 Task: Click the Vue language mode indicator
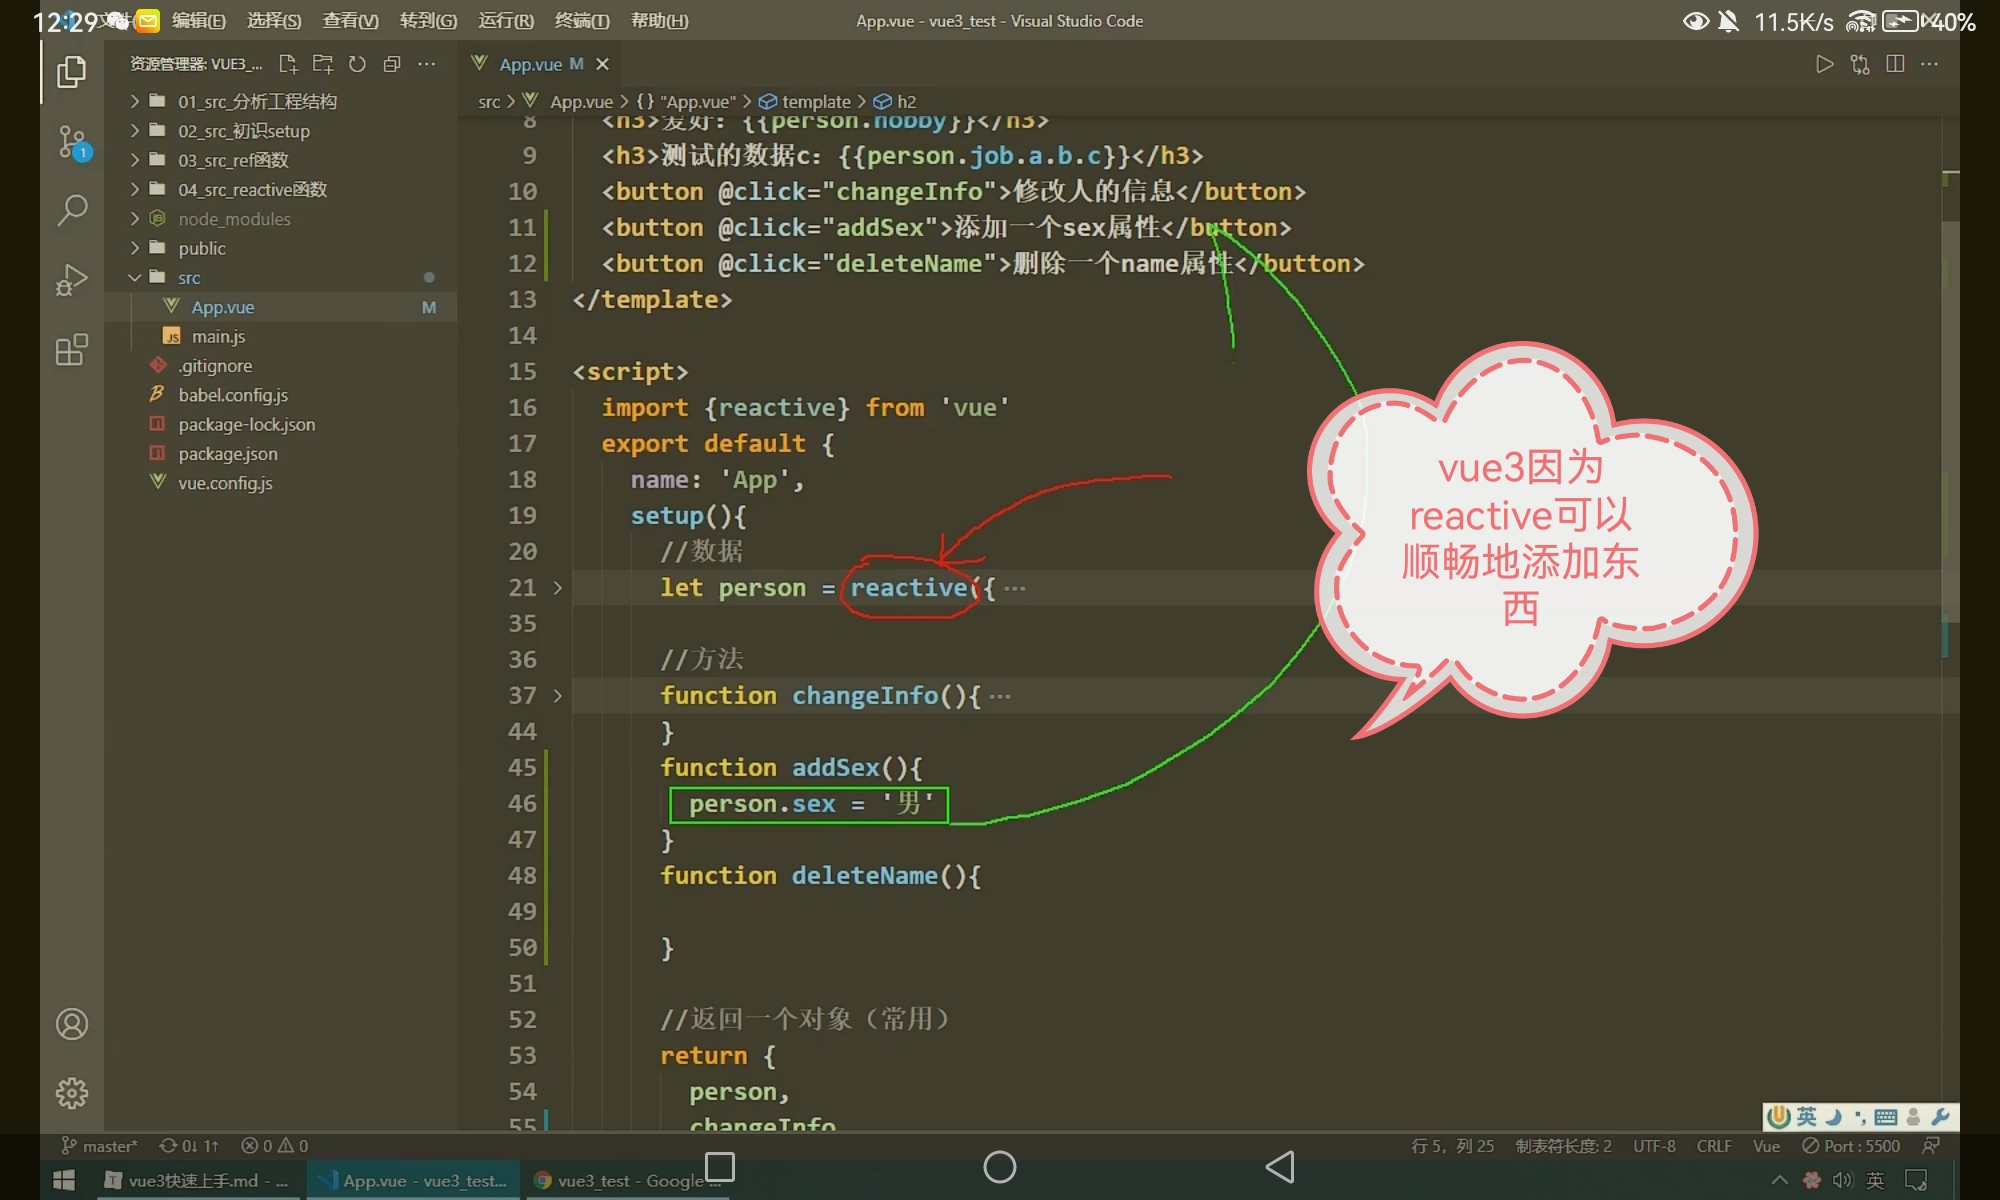[1766, 1146]
